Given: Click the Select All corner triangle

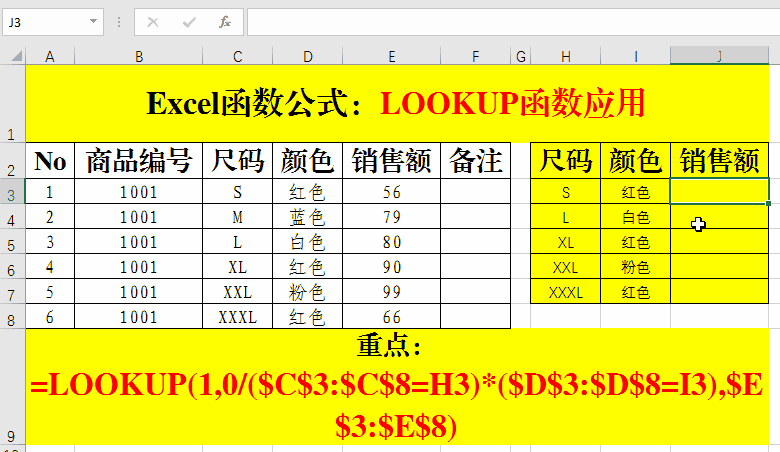Looking at the screenshot, I should [x=17, y=56].
